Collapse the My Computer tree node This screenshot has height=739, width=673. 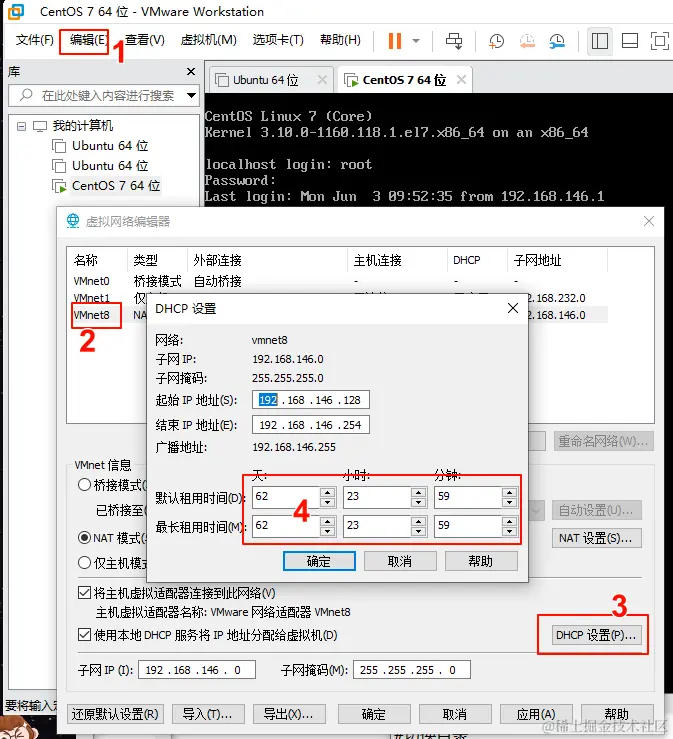click(x=21, y=126)
